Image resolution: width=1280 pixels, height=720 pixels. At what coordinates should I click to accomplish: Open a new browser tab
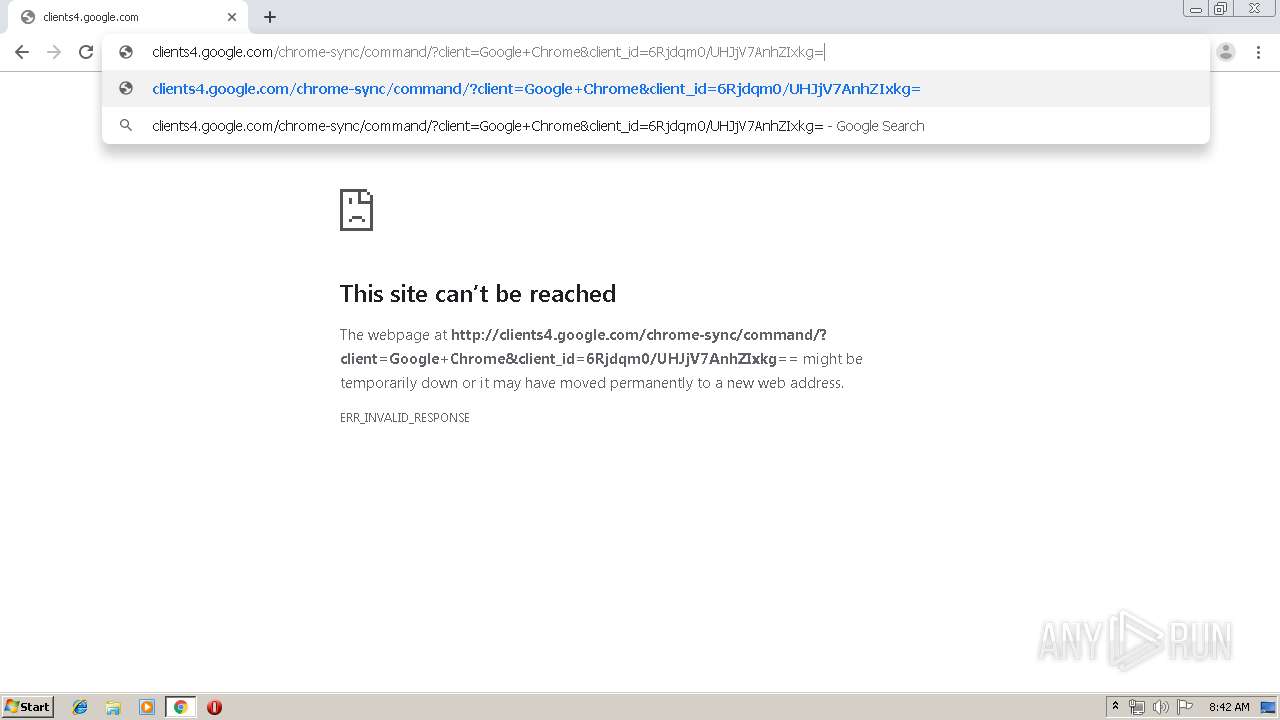click(x=270, y=17)
